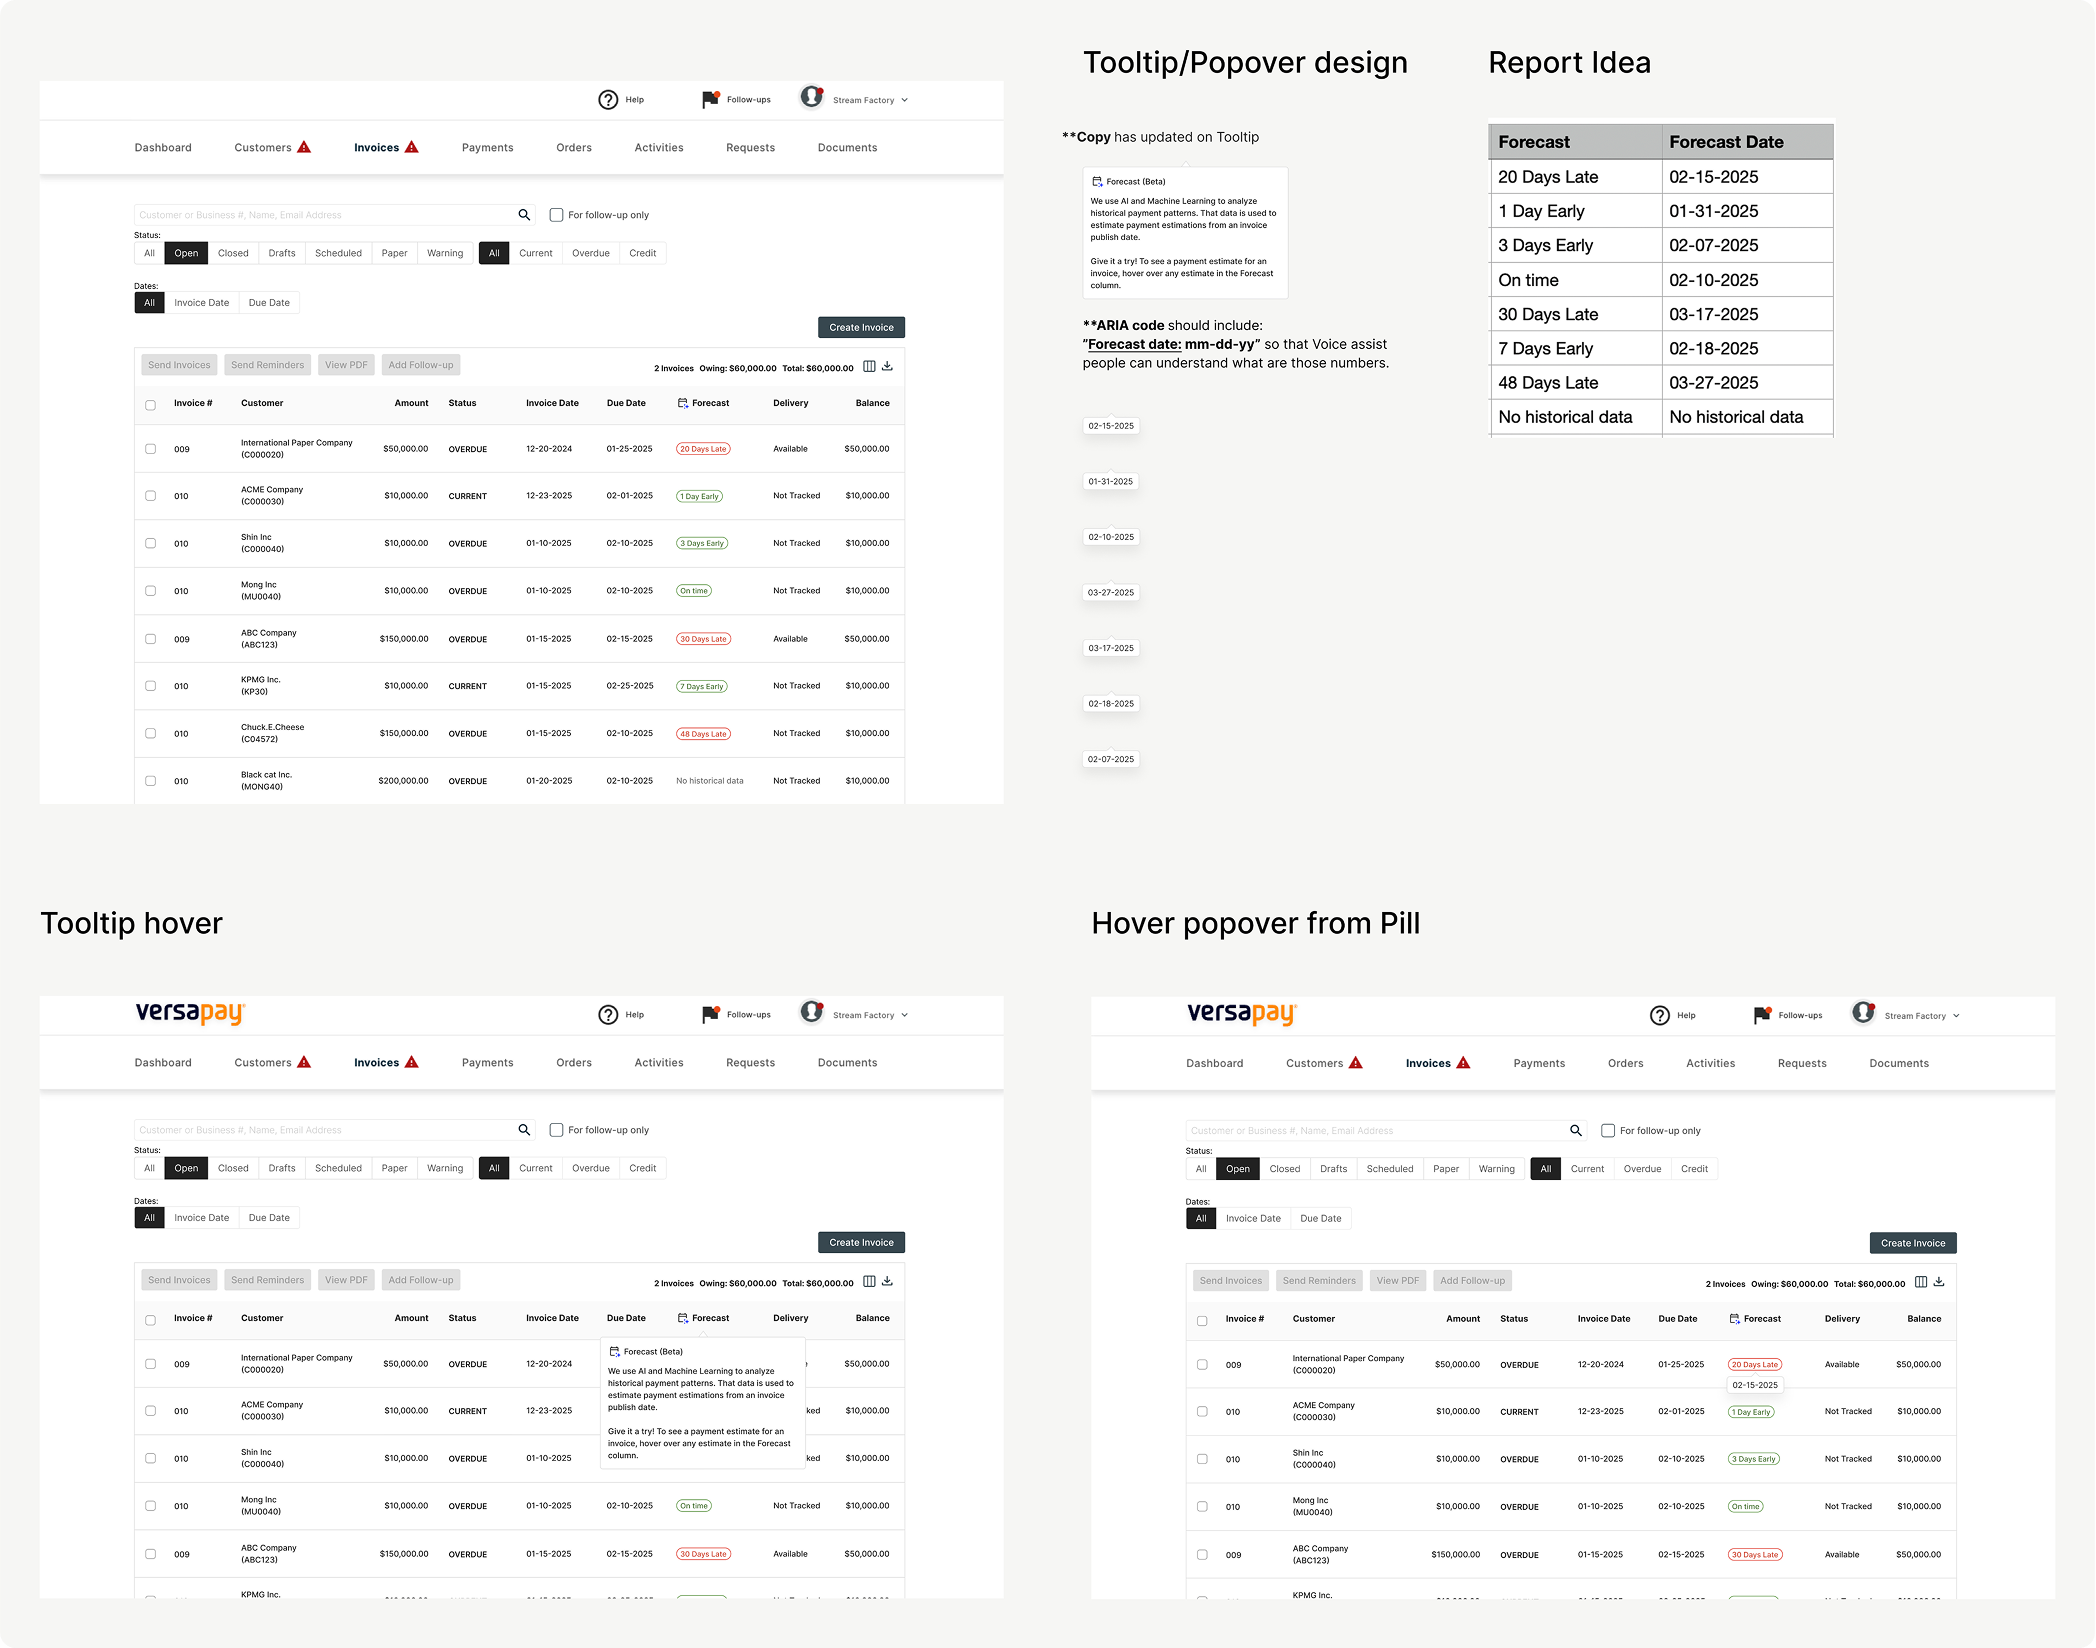Image resolution: width=2096 pixels, height=1648 pixels.
Task: Check 'For follow-up only' in the top mockup
Action: click(557, 215)
